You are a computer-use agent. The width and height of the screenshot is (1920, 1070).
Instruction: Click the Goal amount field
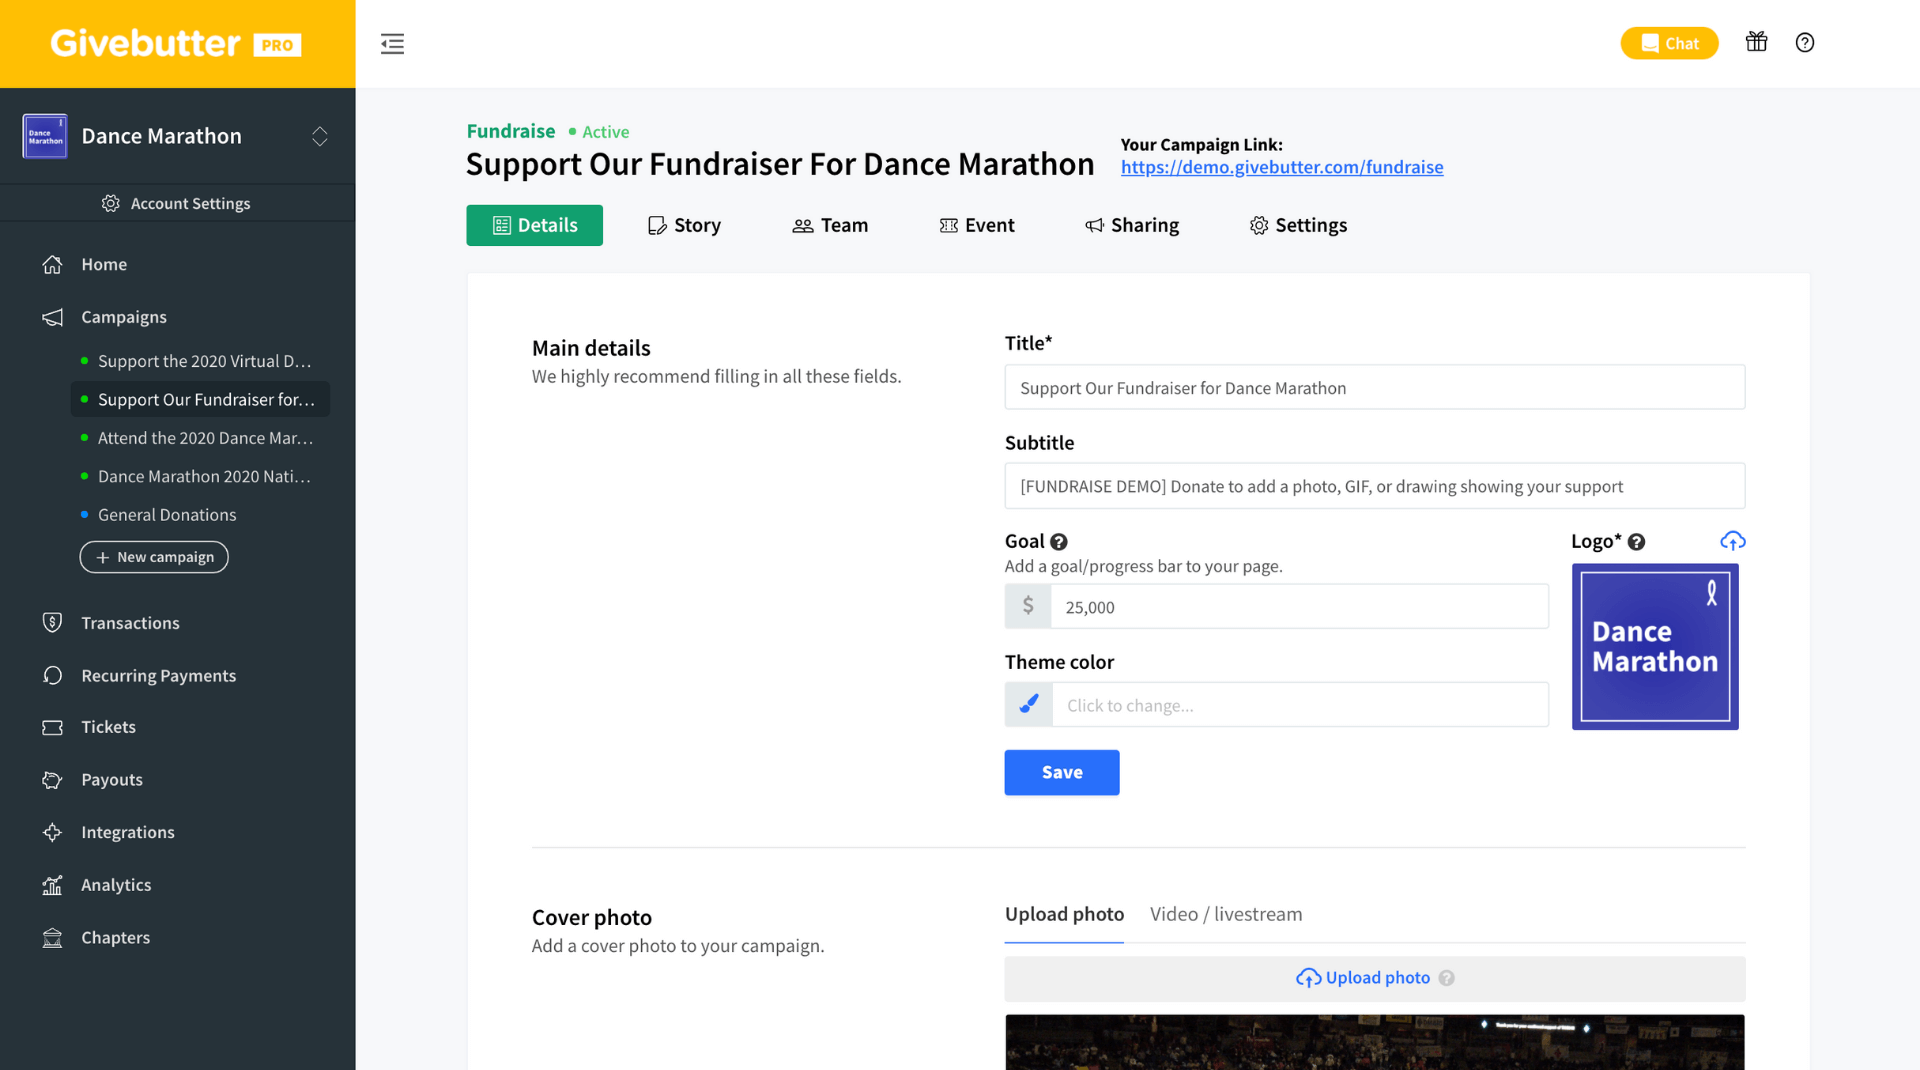click(1299, 607)
